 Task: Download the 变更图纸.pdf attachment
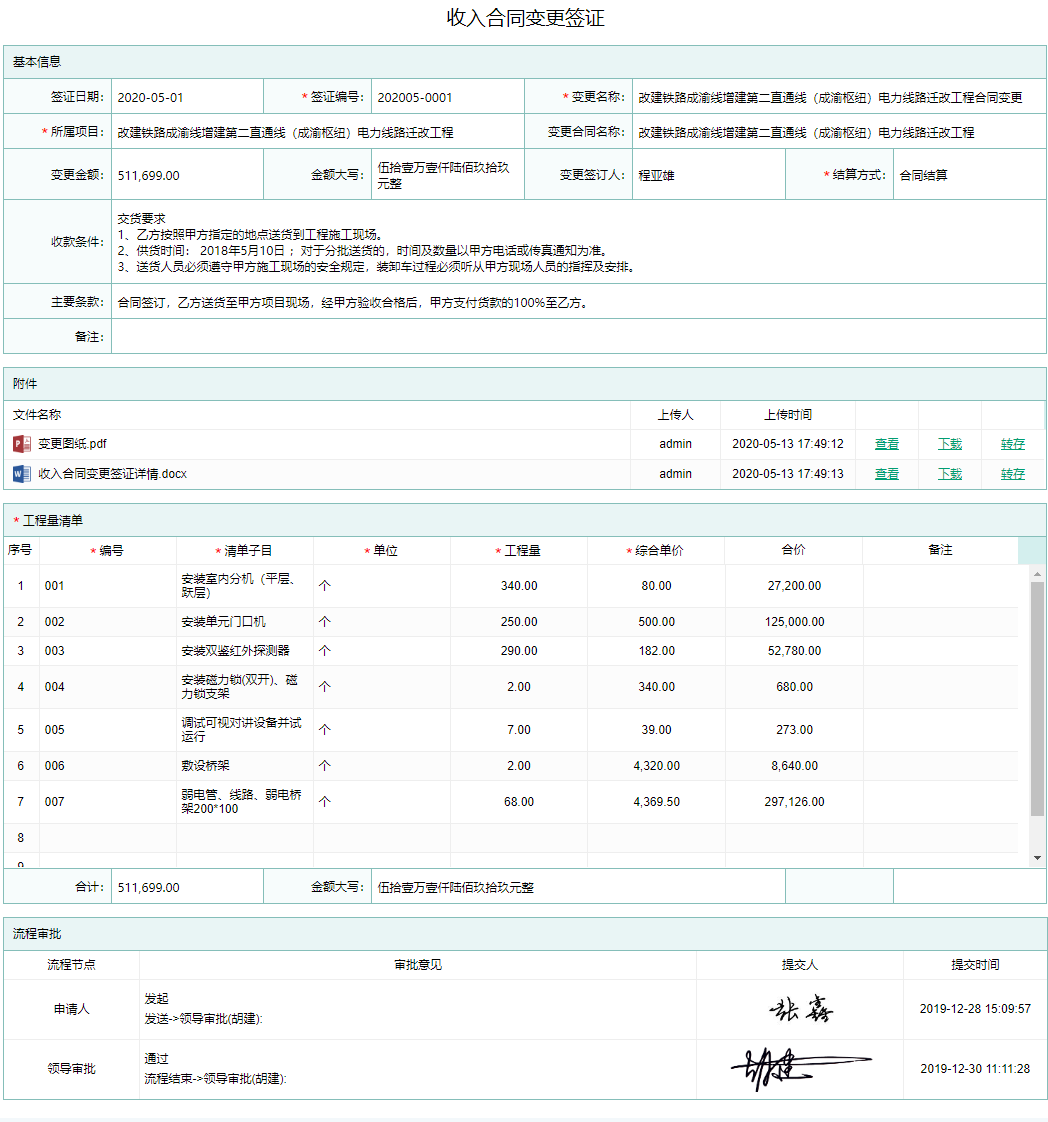tap(949, 444)
